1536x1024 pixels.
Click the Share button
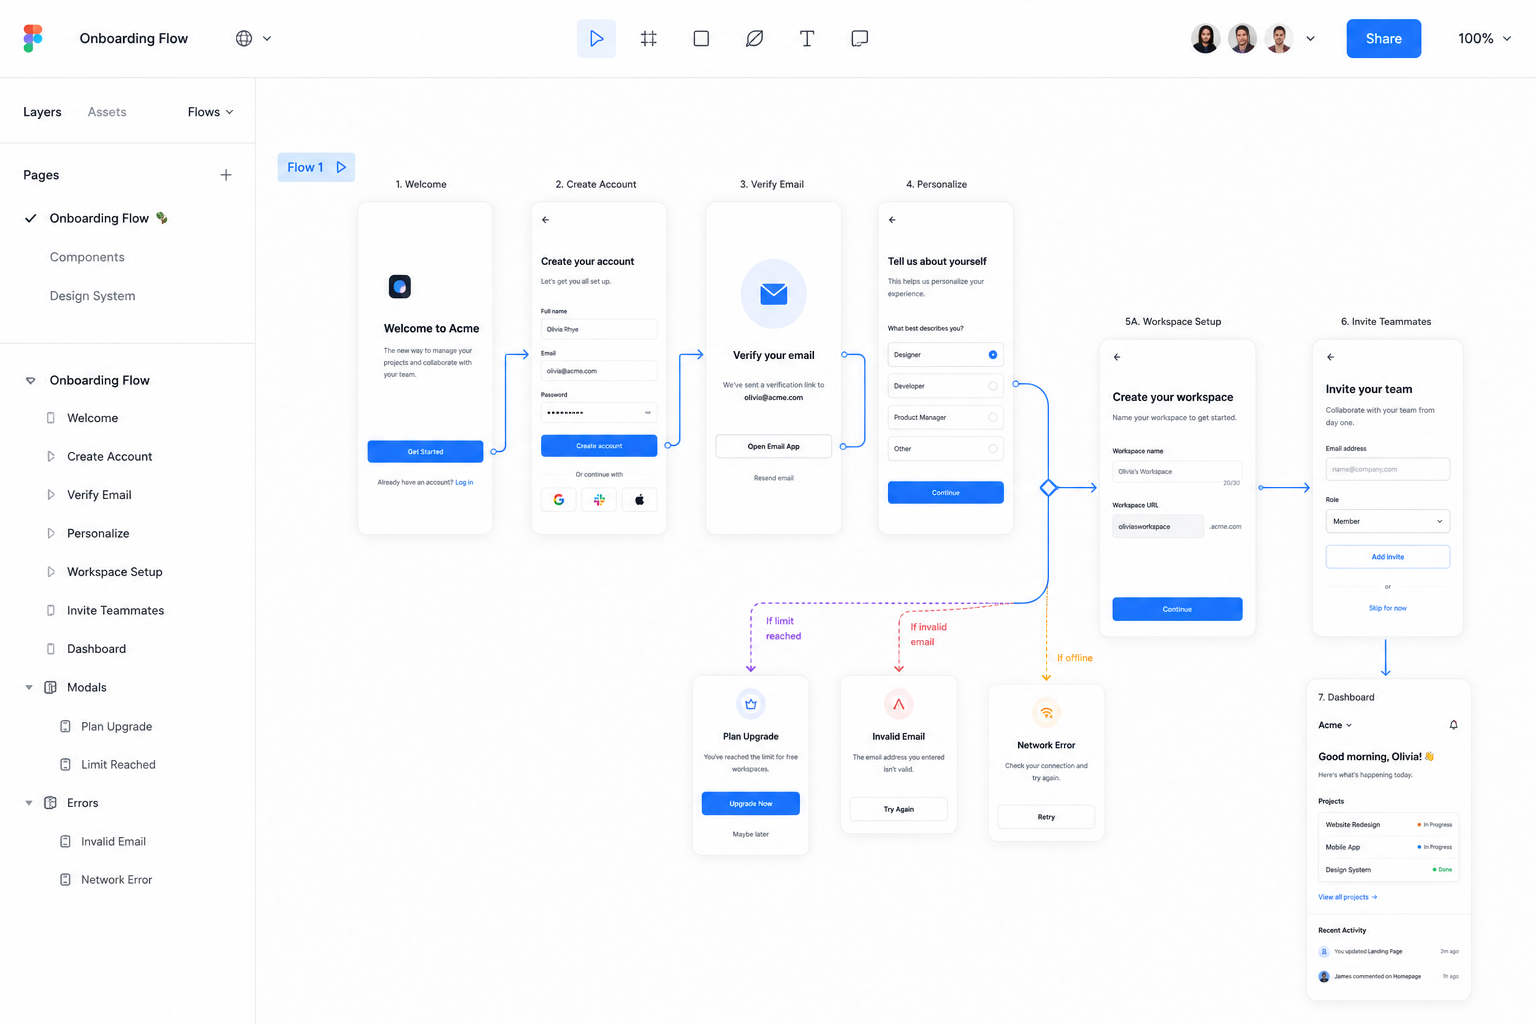(1383, 38)
